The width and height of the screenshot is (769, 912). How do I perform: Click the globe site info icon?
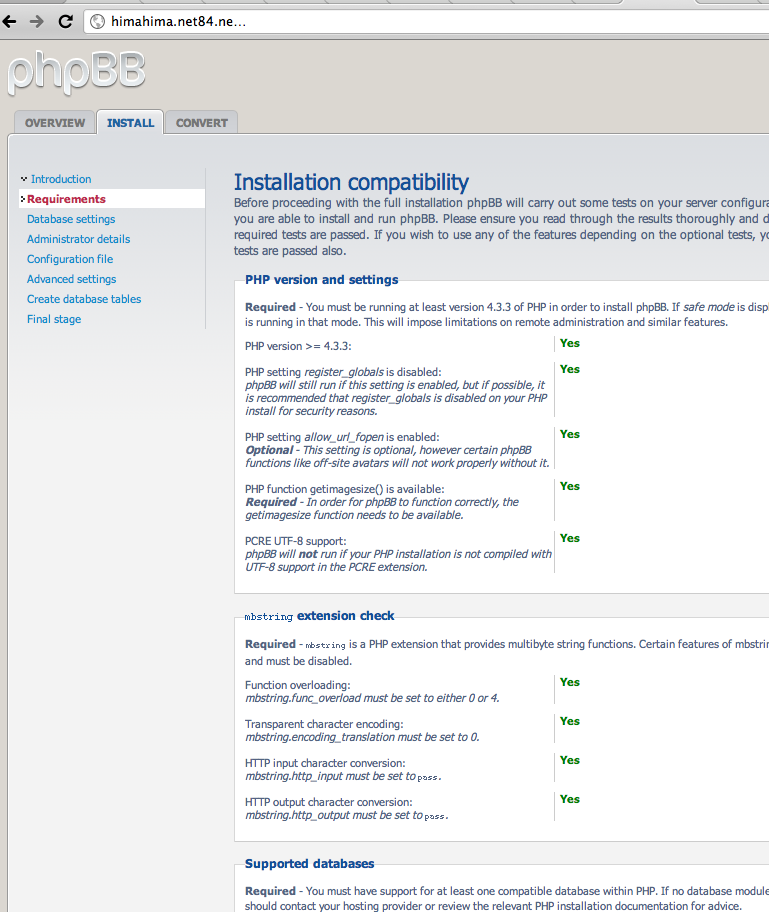(98, 21)
